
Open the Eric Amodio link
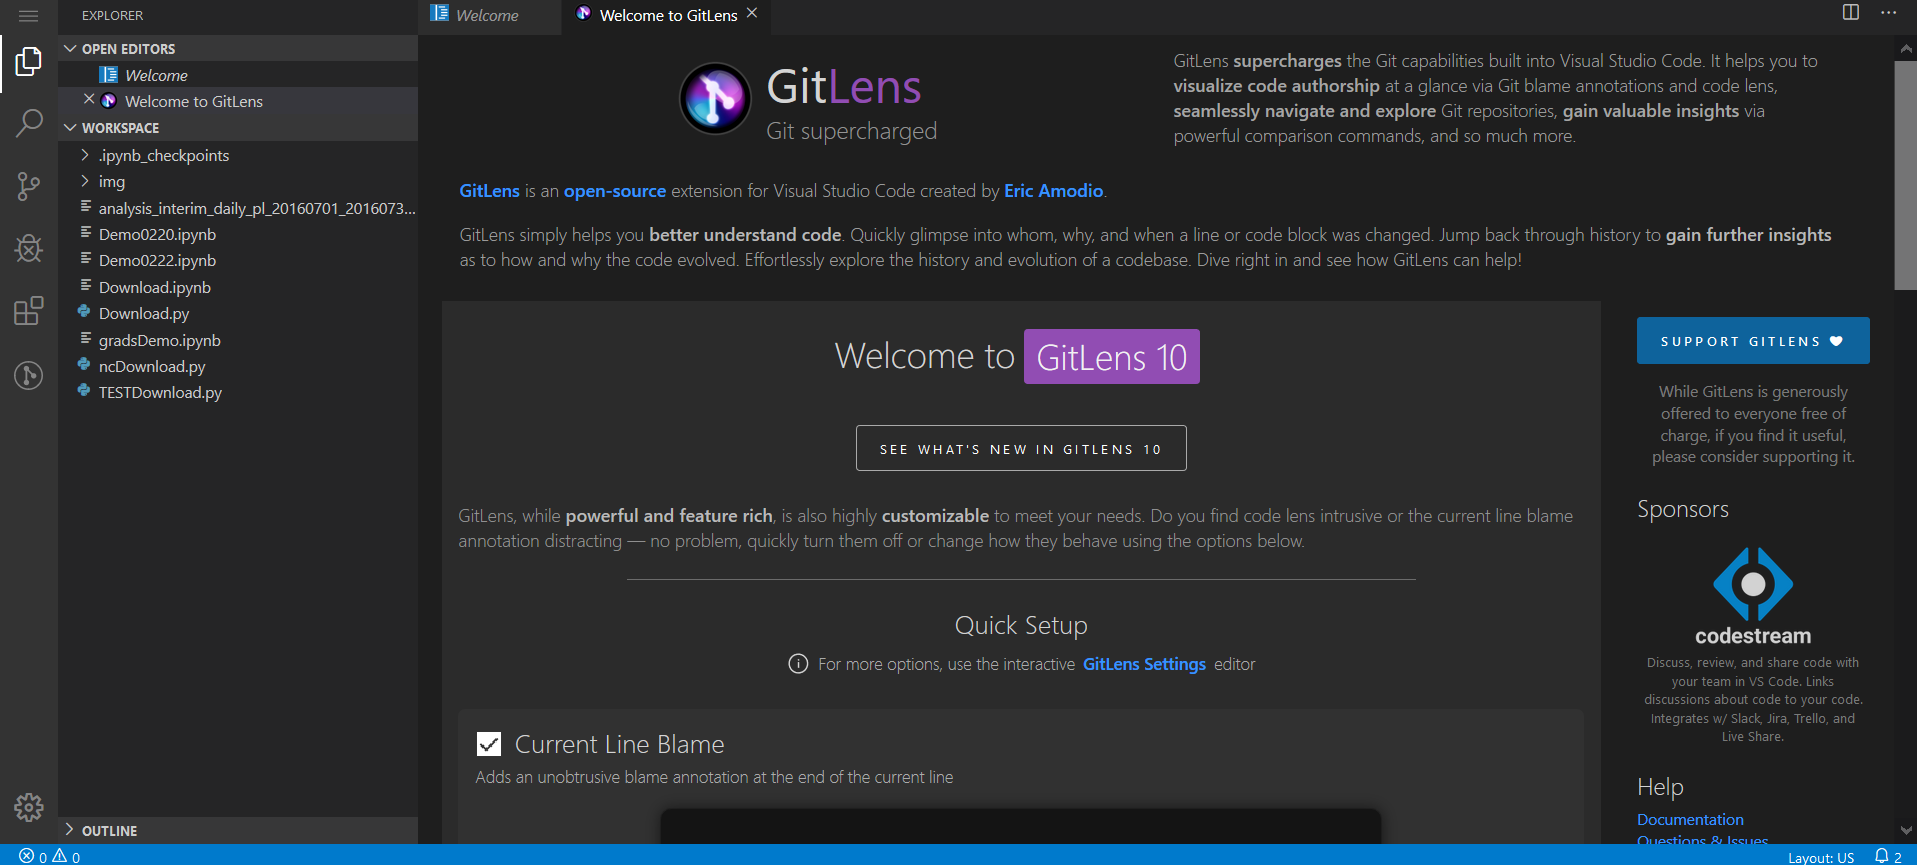click(x=1053, y=191)
